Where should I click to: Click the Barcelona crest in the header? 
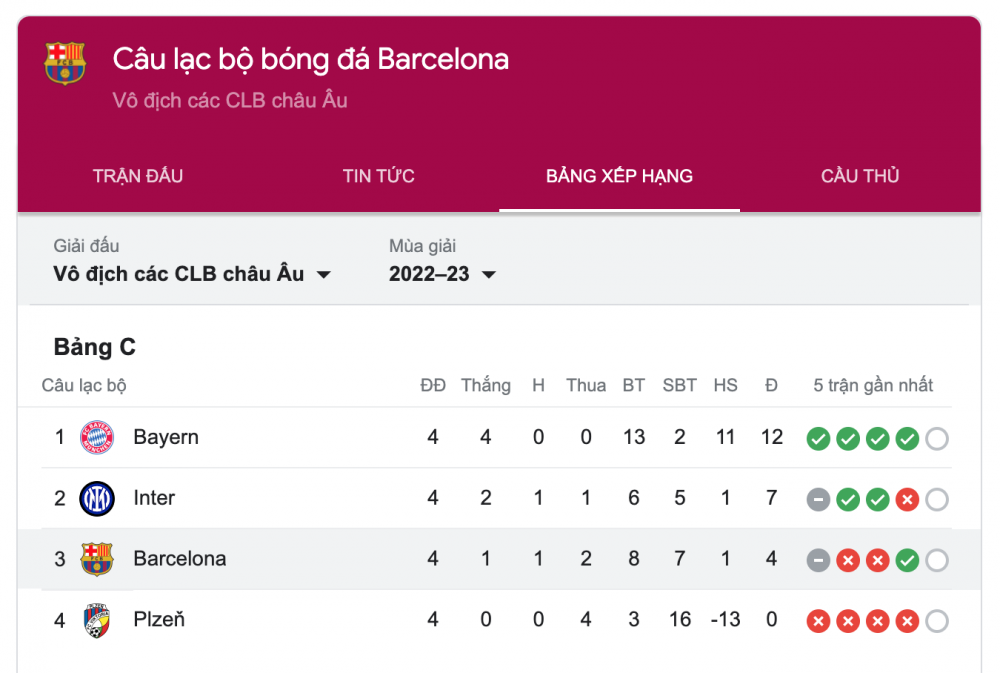[x=65, y=64]
